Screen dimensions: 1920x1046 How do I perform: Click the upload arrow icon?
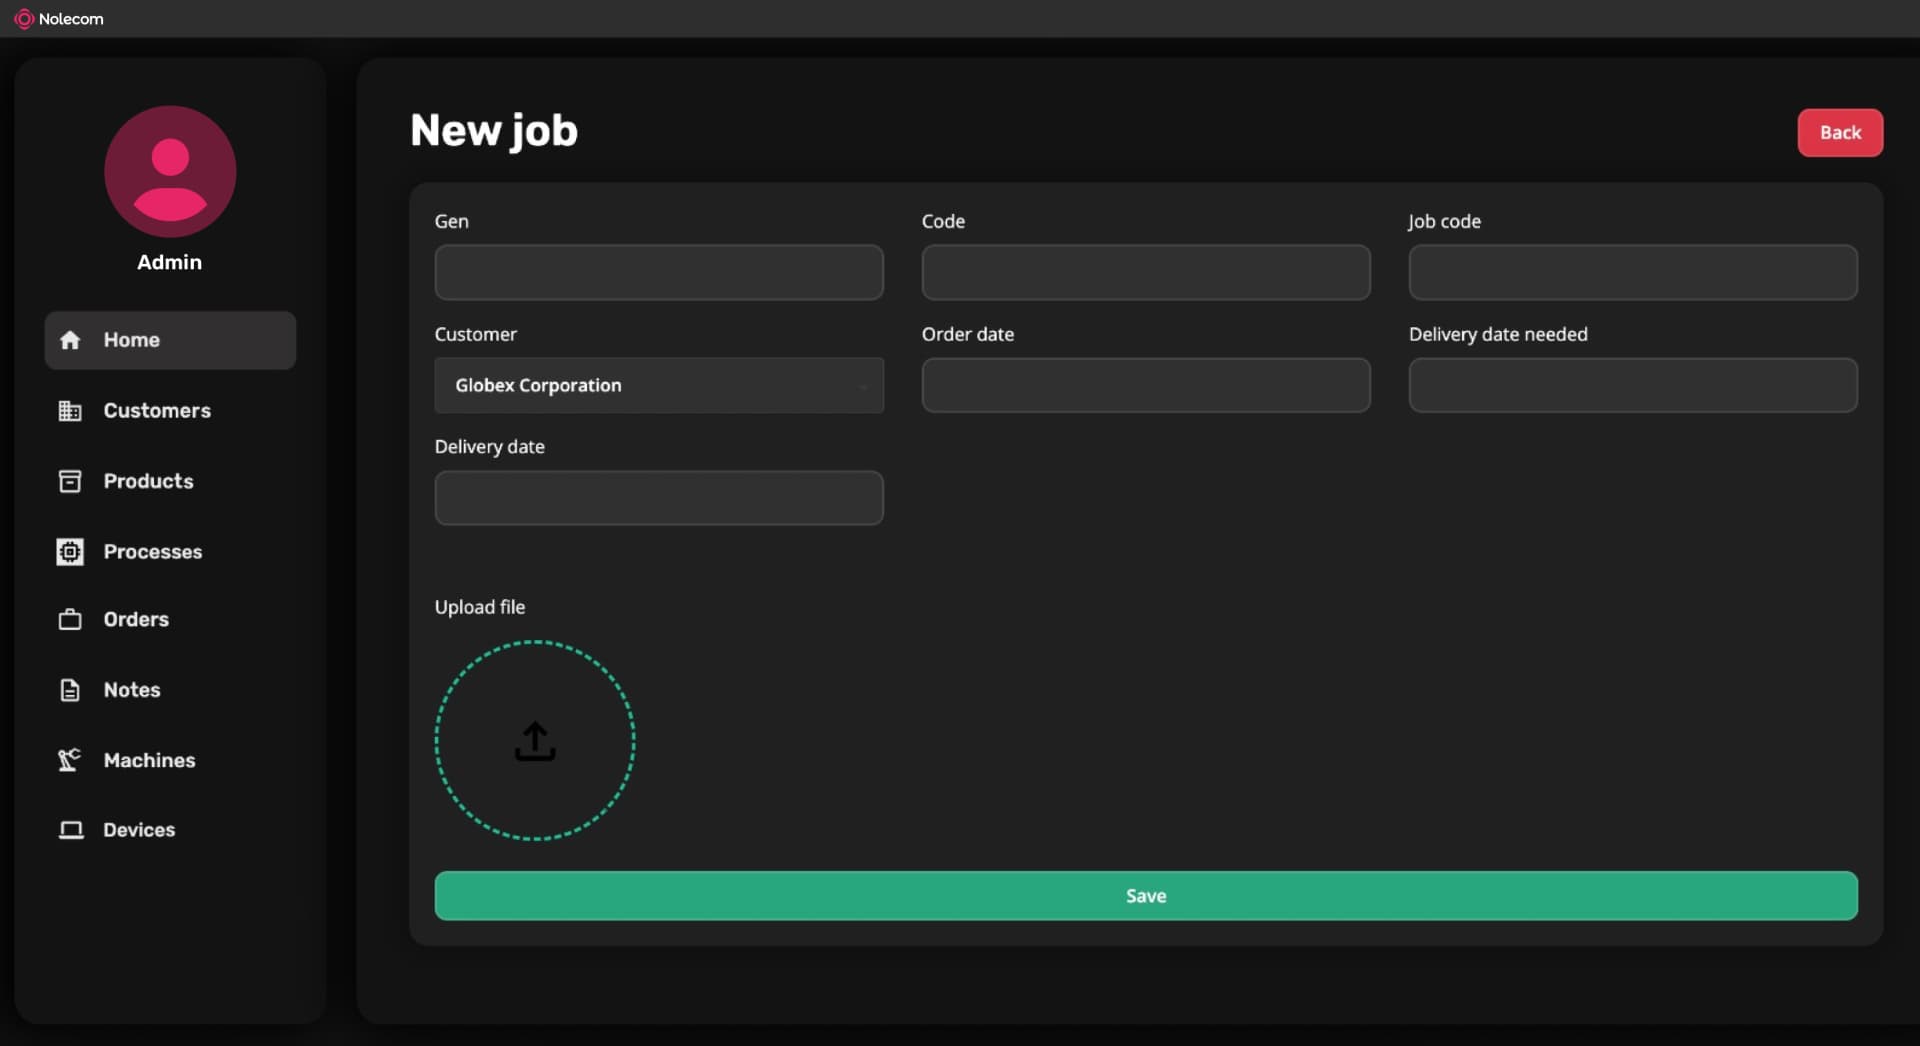pos(535,741)
